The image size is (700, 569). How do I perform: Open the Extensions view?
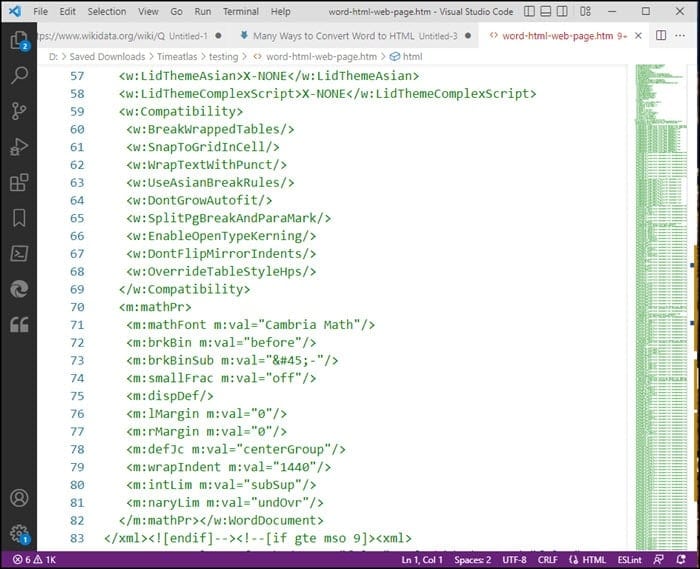19,182
